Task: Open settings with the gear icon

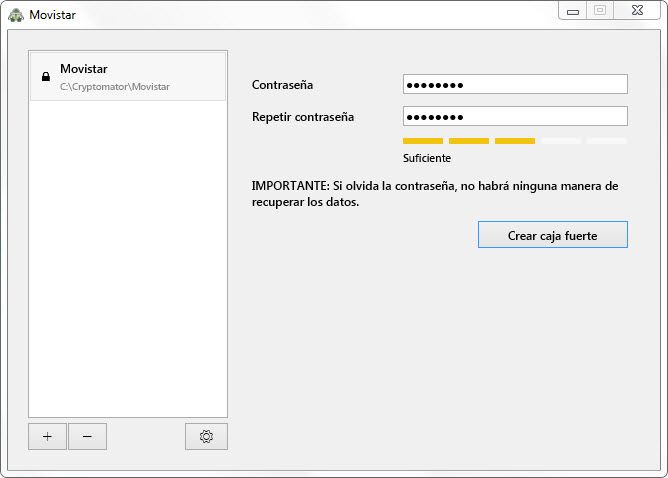Action: coord(206,436)
